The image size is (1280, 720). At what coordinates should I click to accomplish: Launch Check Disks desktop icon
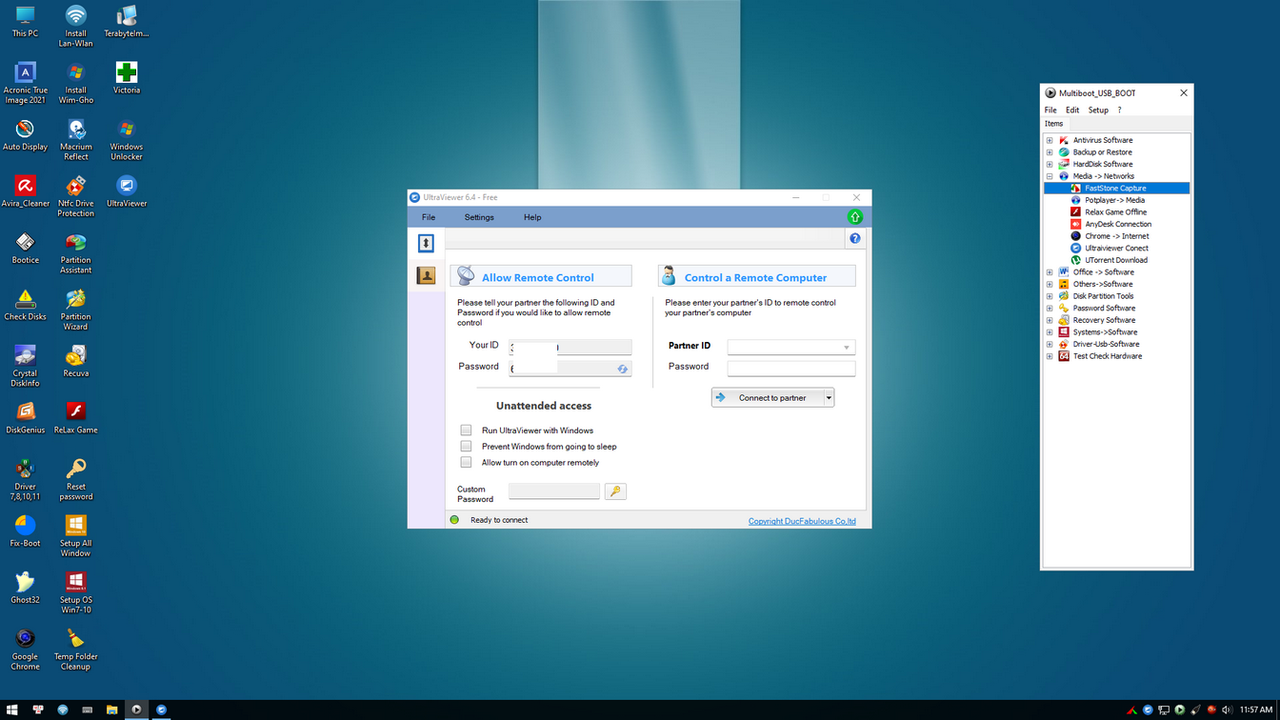click(x=25, y=306)
